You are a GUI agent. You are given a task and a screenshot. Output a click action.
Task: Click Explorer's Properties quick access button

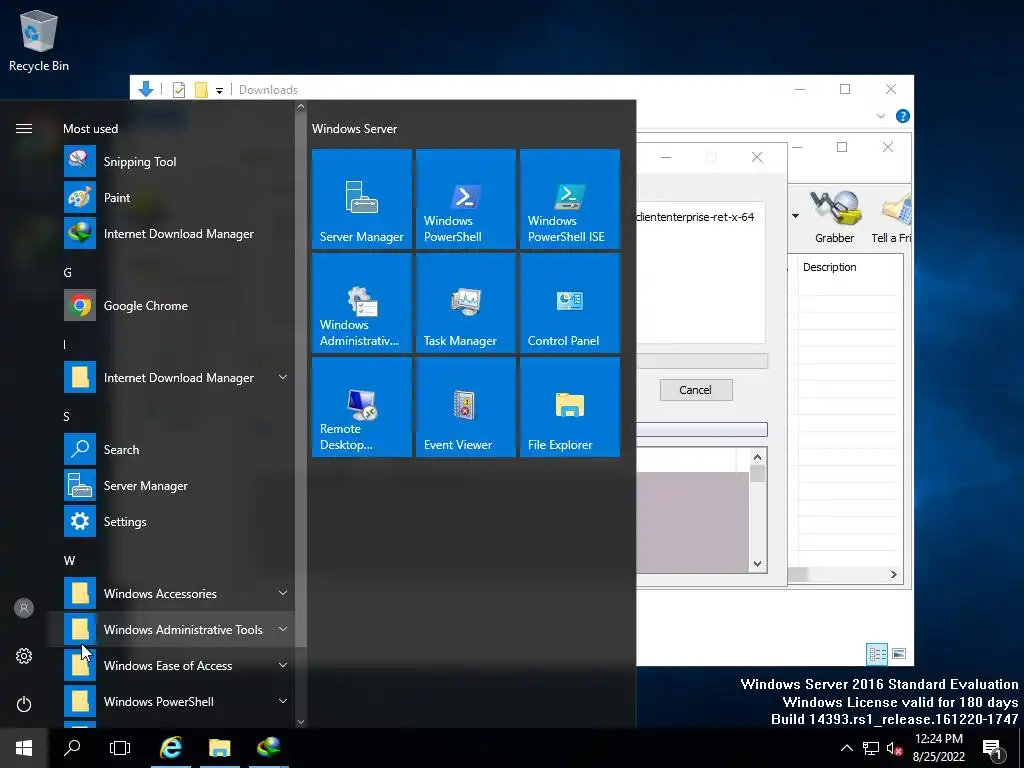178,89
